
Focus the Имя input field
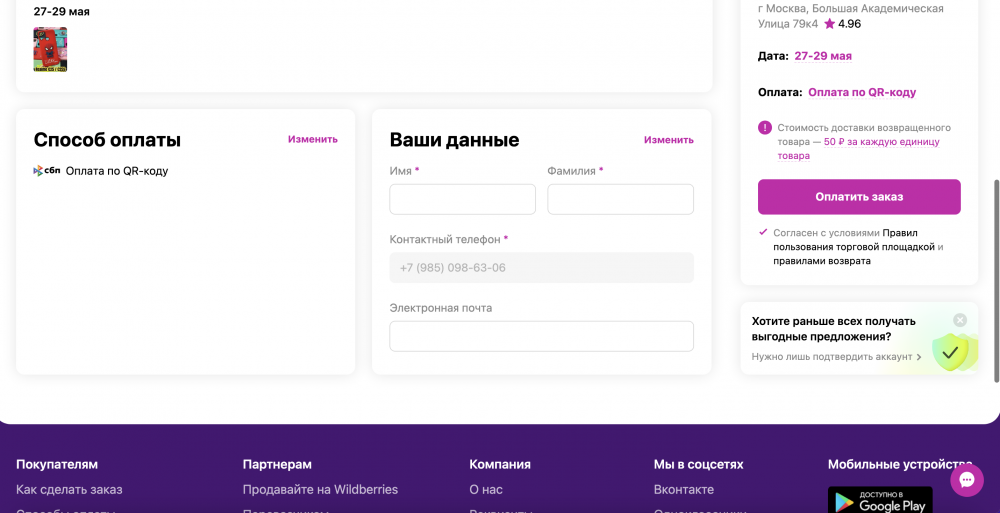point(462,199)
